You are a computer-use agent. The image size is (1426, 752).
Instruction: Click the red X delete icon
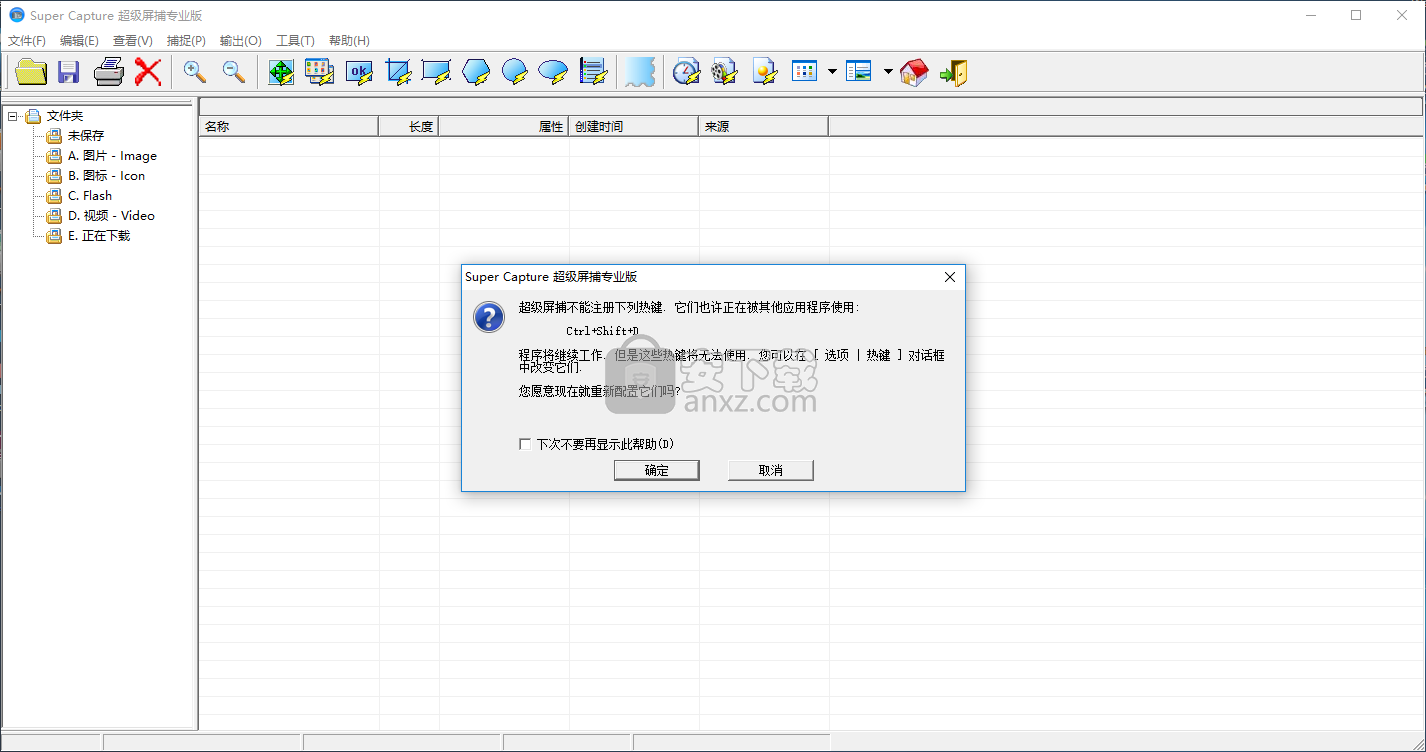pyautogui.click(x=148, y=72)
